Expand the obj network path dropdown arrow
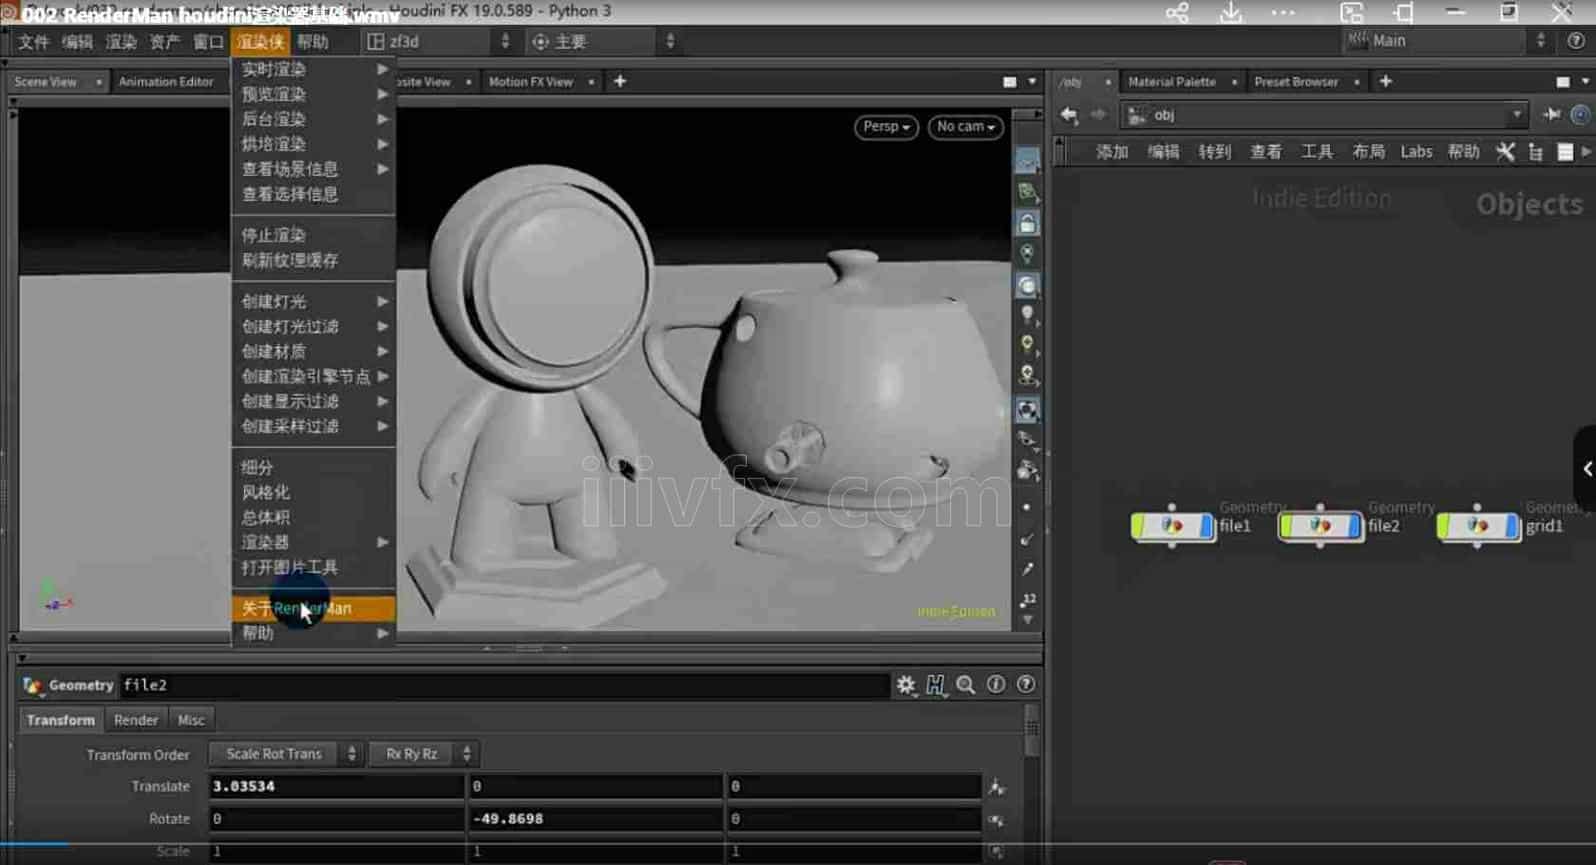 (1517, 115)
